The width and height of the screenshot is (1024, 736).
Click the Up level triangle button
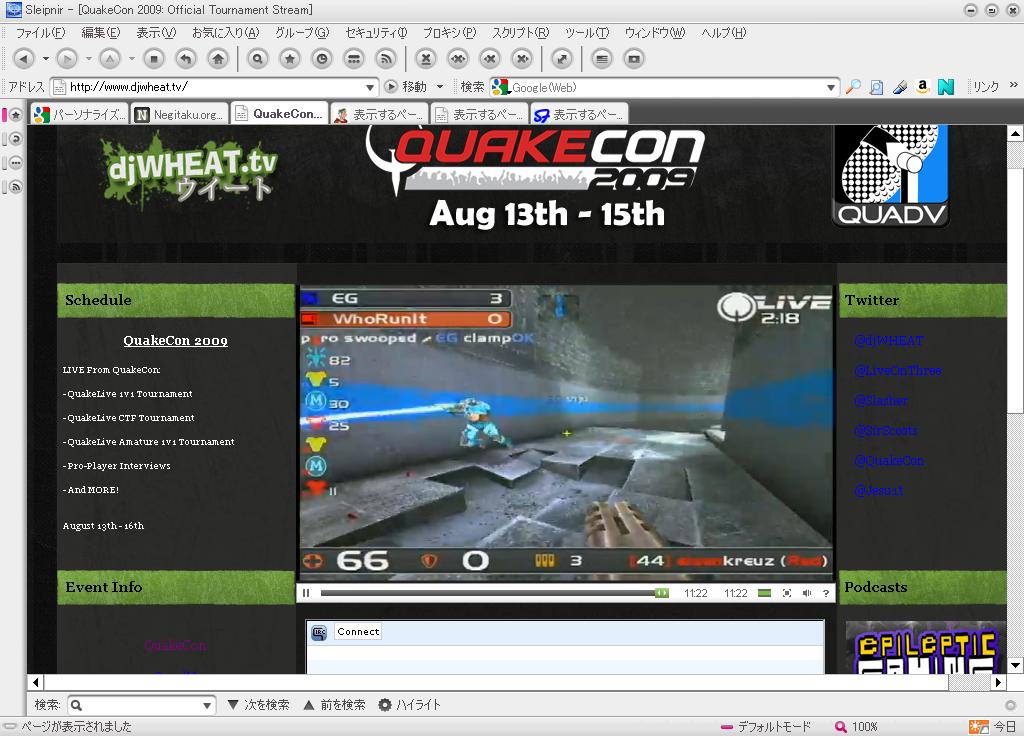[110, 59]
